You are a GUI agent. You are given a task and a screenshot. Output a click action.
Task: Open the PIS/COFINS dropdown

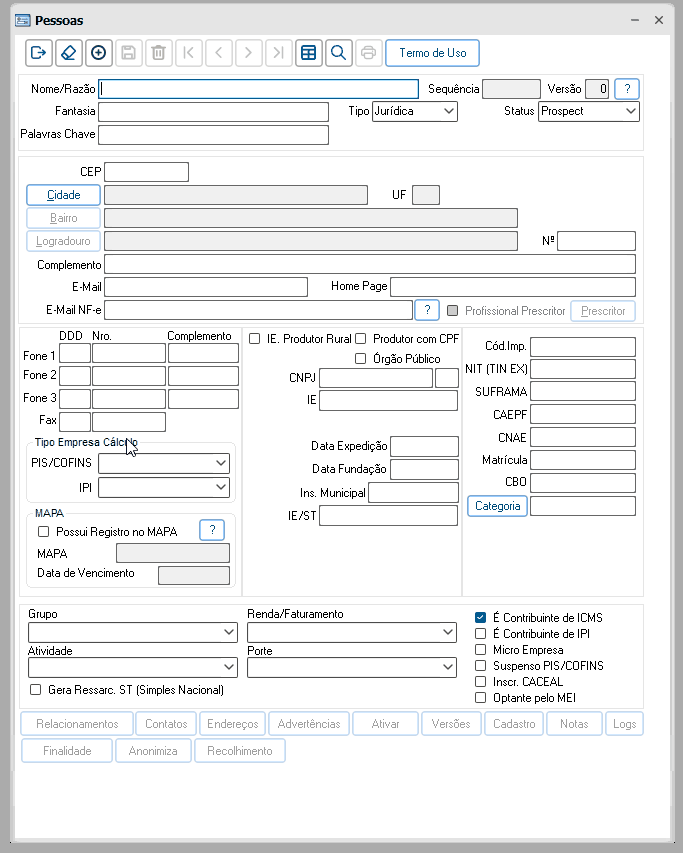tap(164, 463)
